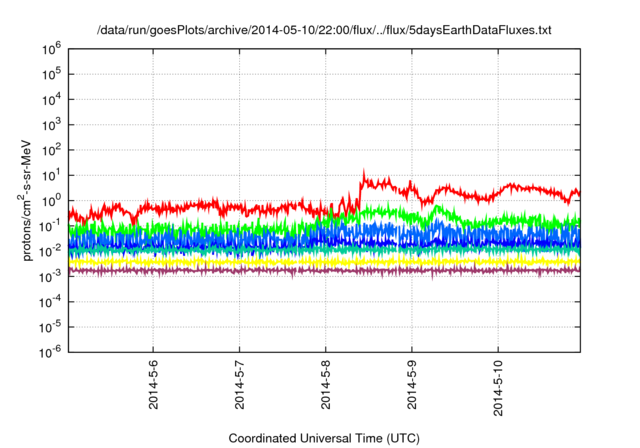Click the 2014-5-8 date label
640x448 pixels.
point(326,385)
